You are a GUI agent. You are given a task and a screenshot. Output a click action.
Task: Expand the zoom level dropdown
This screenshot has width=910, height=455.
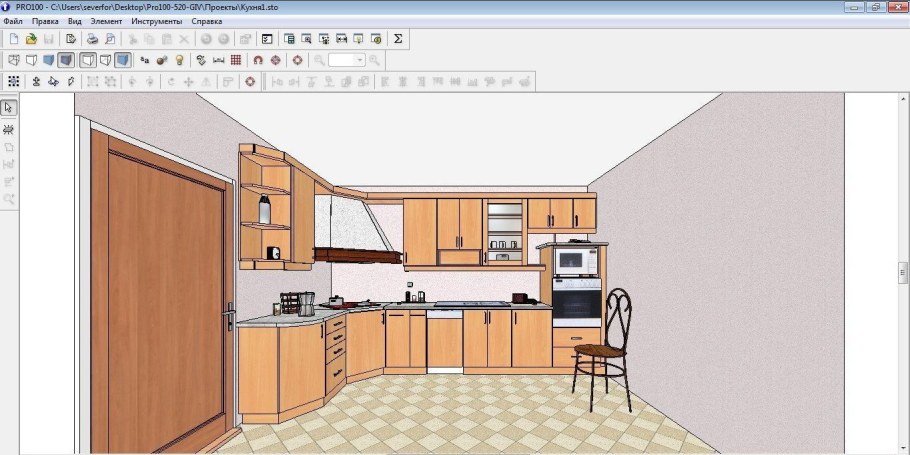[x=360, y=60]
